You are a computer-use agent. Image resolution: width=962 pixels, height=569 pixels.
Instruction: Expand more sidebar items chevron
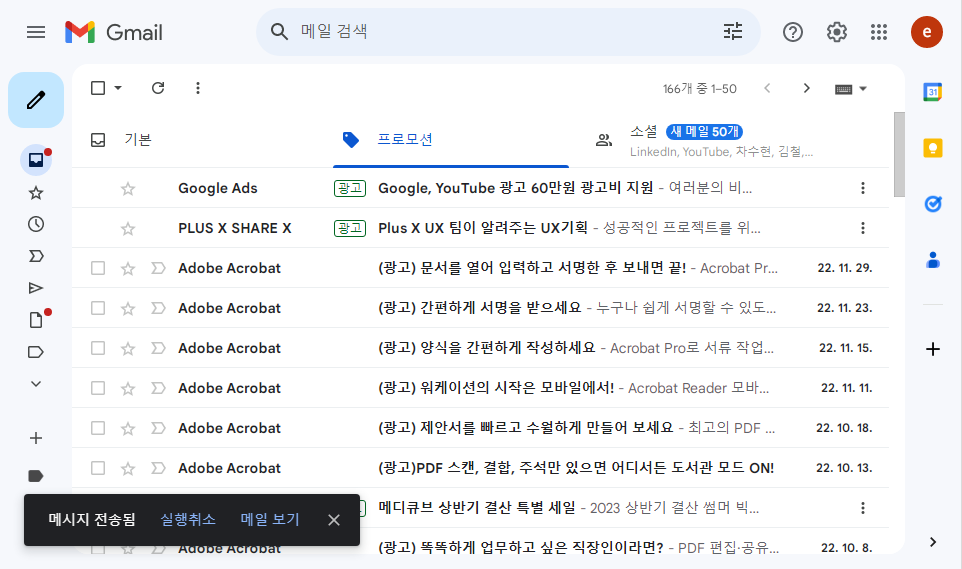[36, 384]
